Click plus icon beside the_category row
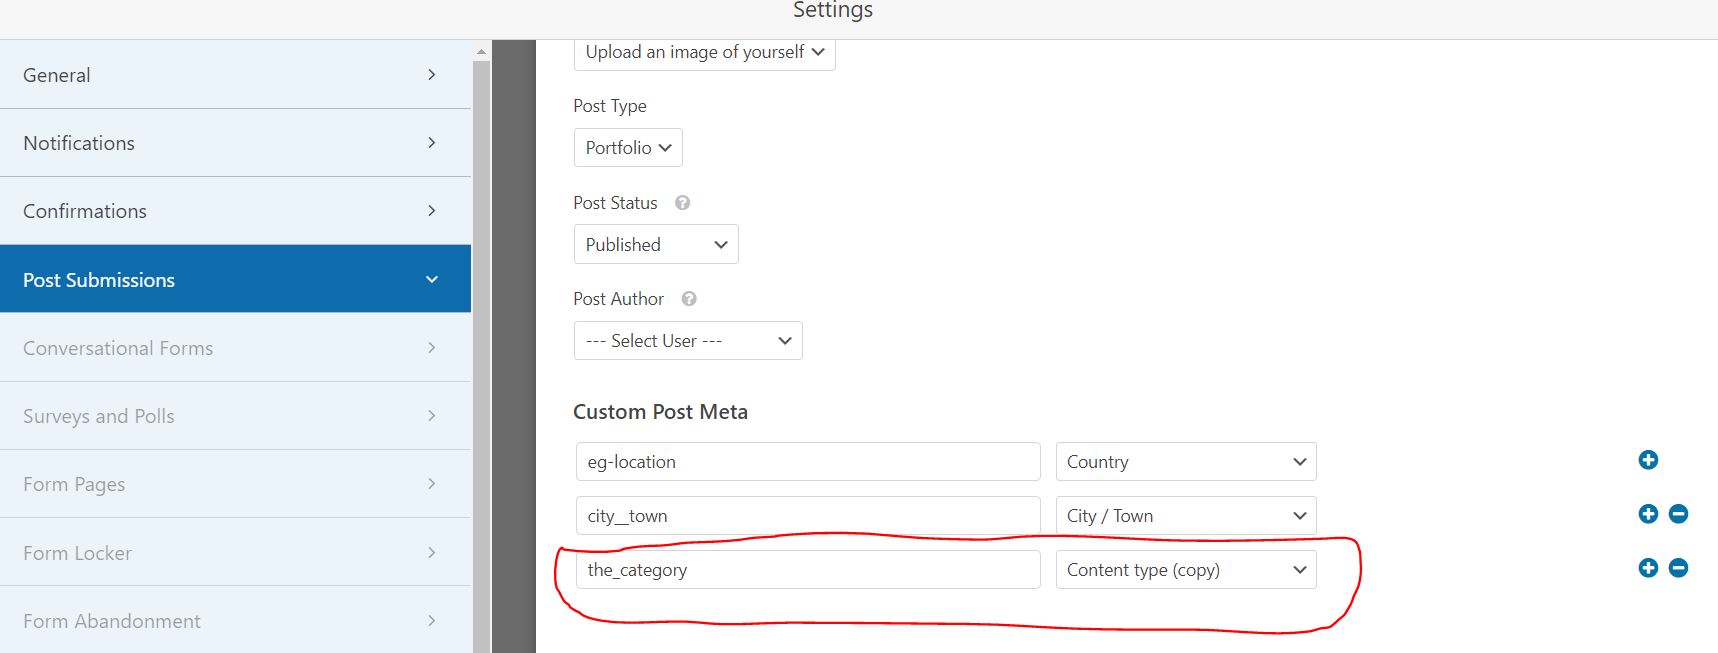The width and height of the screenshot is (1718, 653). point(1648,568)
